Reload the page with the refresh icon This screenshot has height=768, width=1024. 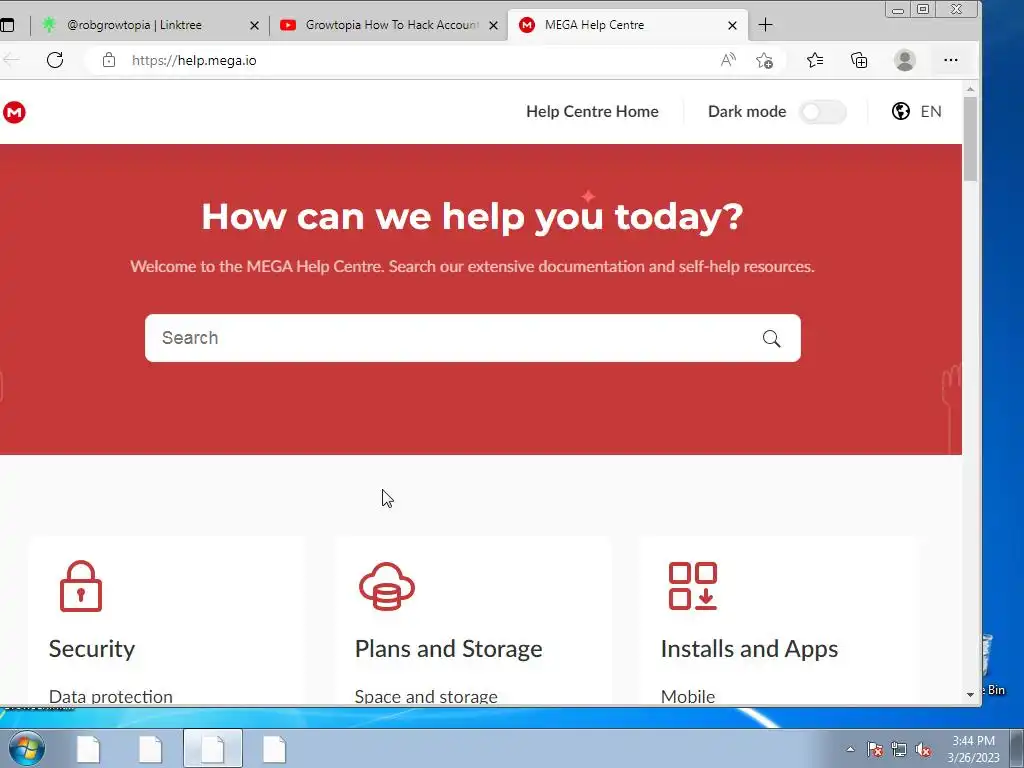55,60
